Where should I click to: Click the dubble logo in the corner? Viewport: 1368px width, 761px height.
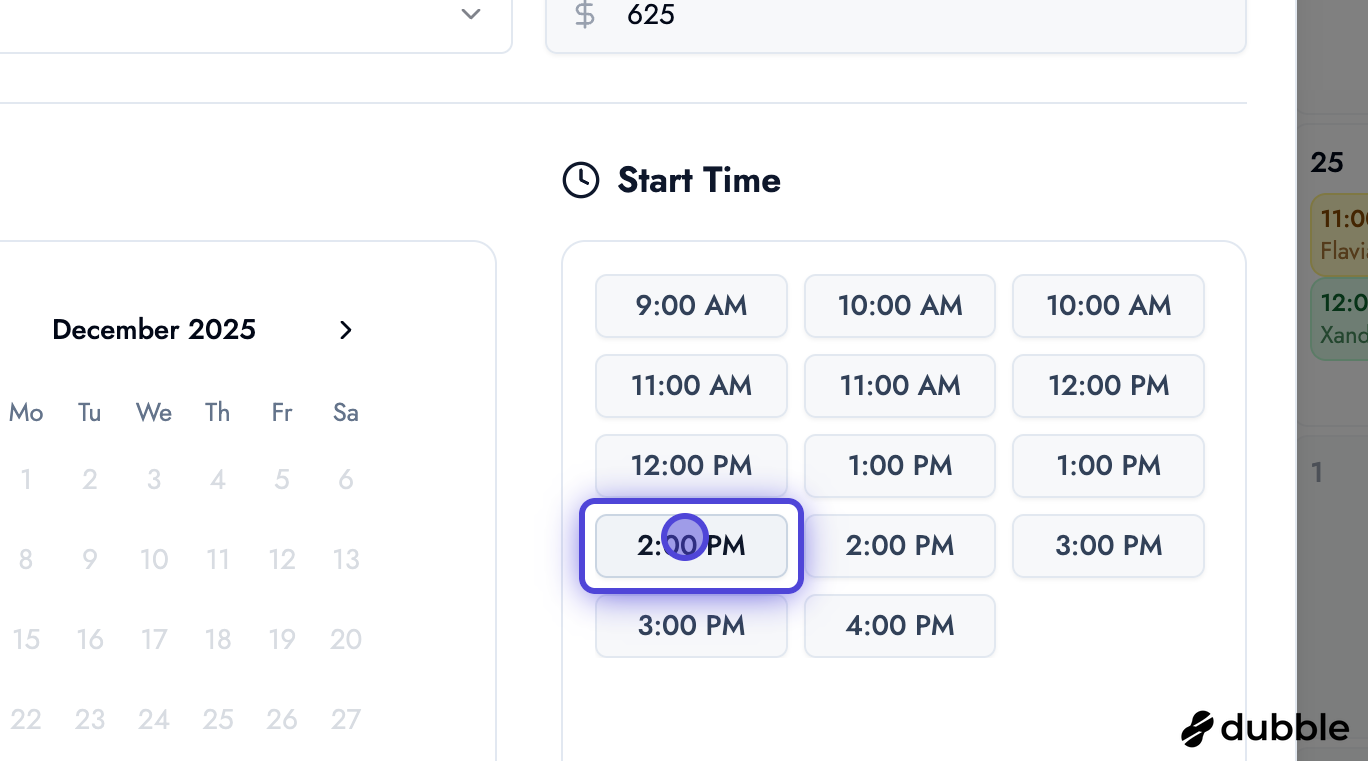(x=1264, y=728)
